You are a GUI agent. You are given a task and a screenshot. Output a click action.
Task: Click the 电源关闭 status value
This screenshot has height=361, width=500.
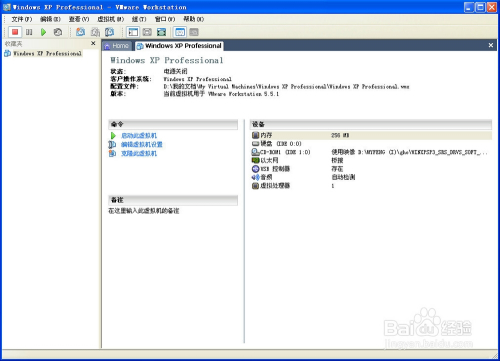click(176, 71)
